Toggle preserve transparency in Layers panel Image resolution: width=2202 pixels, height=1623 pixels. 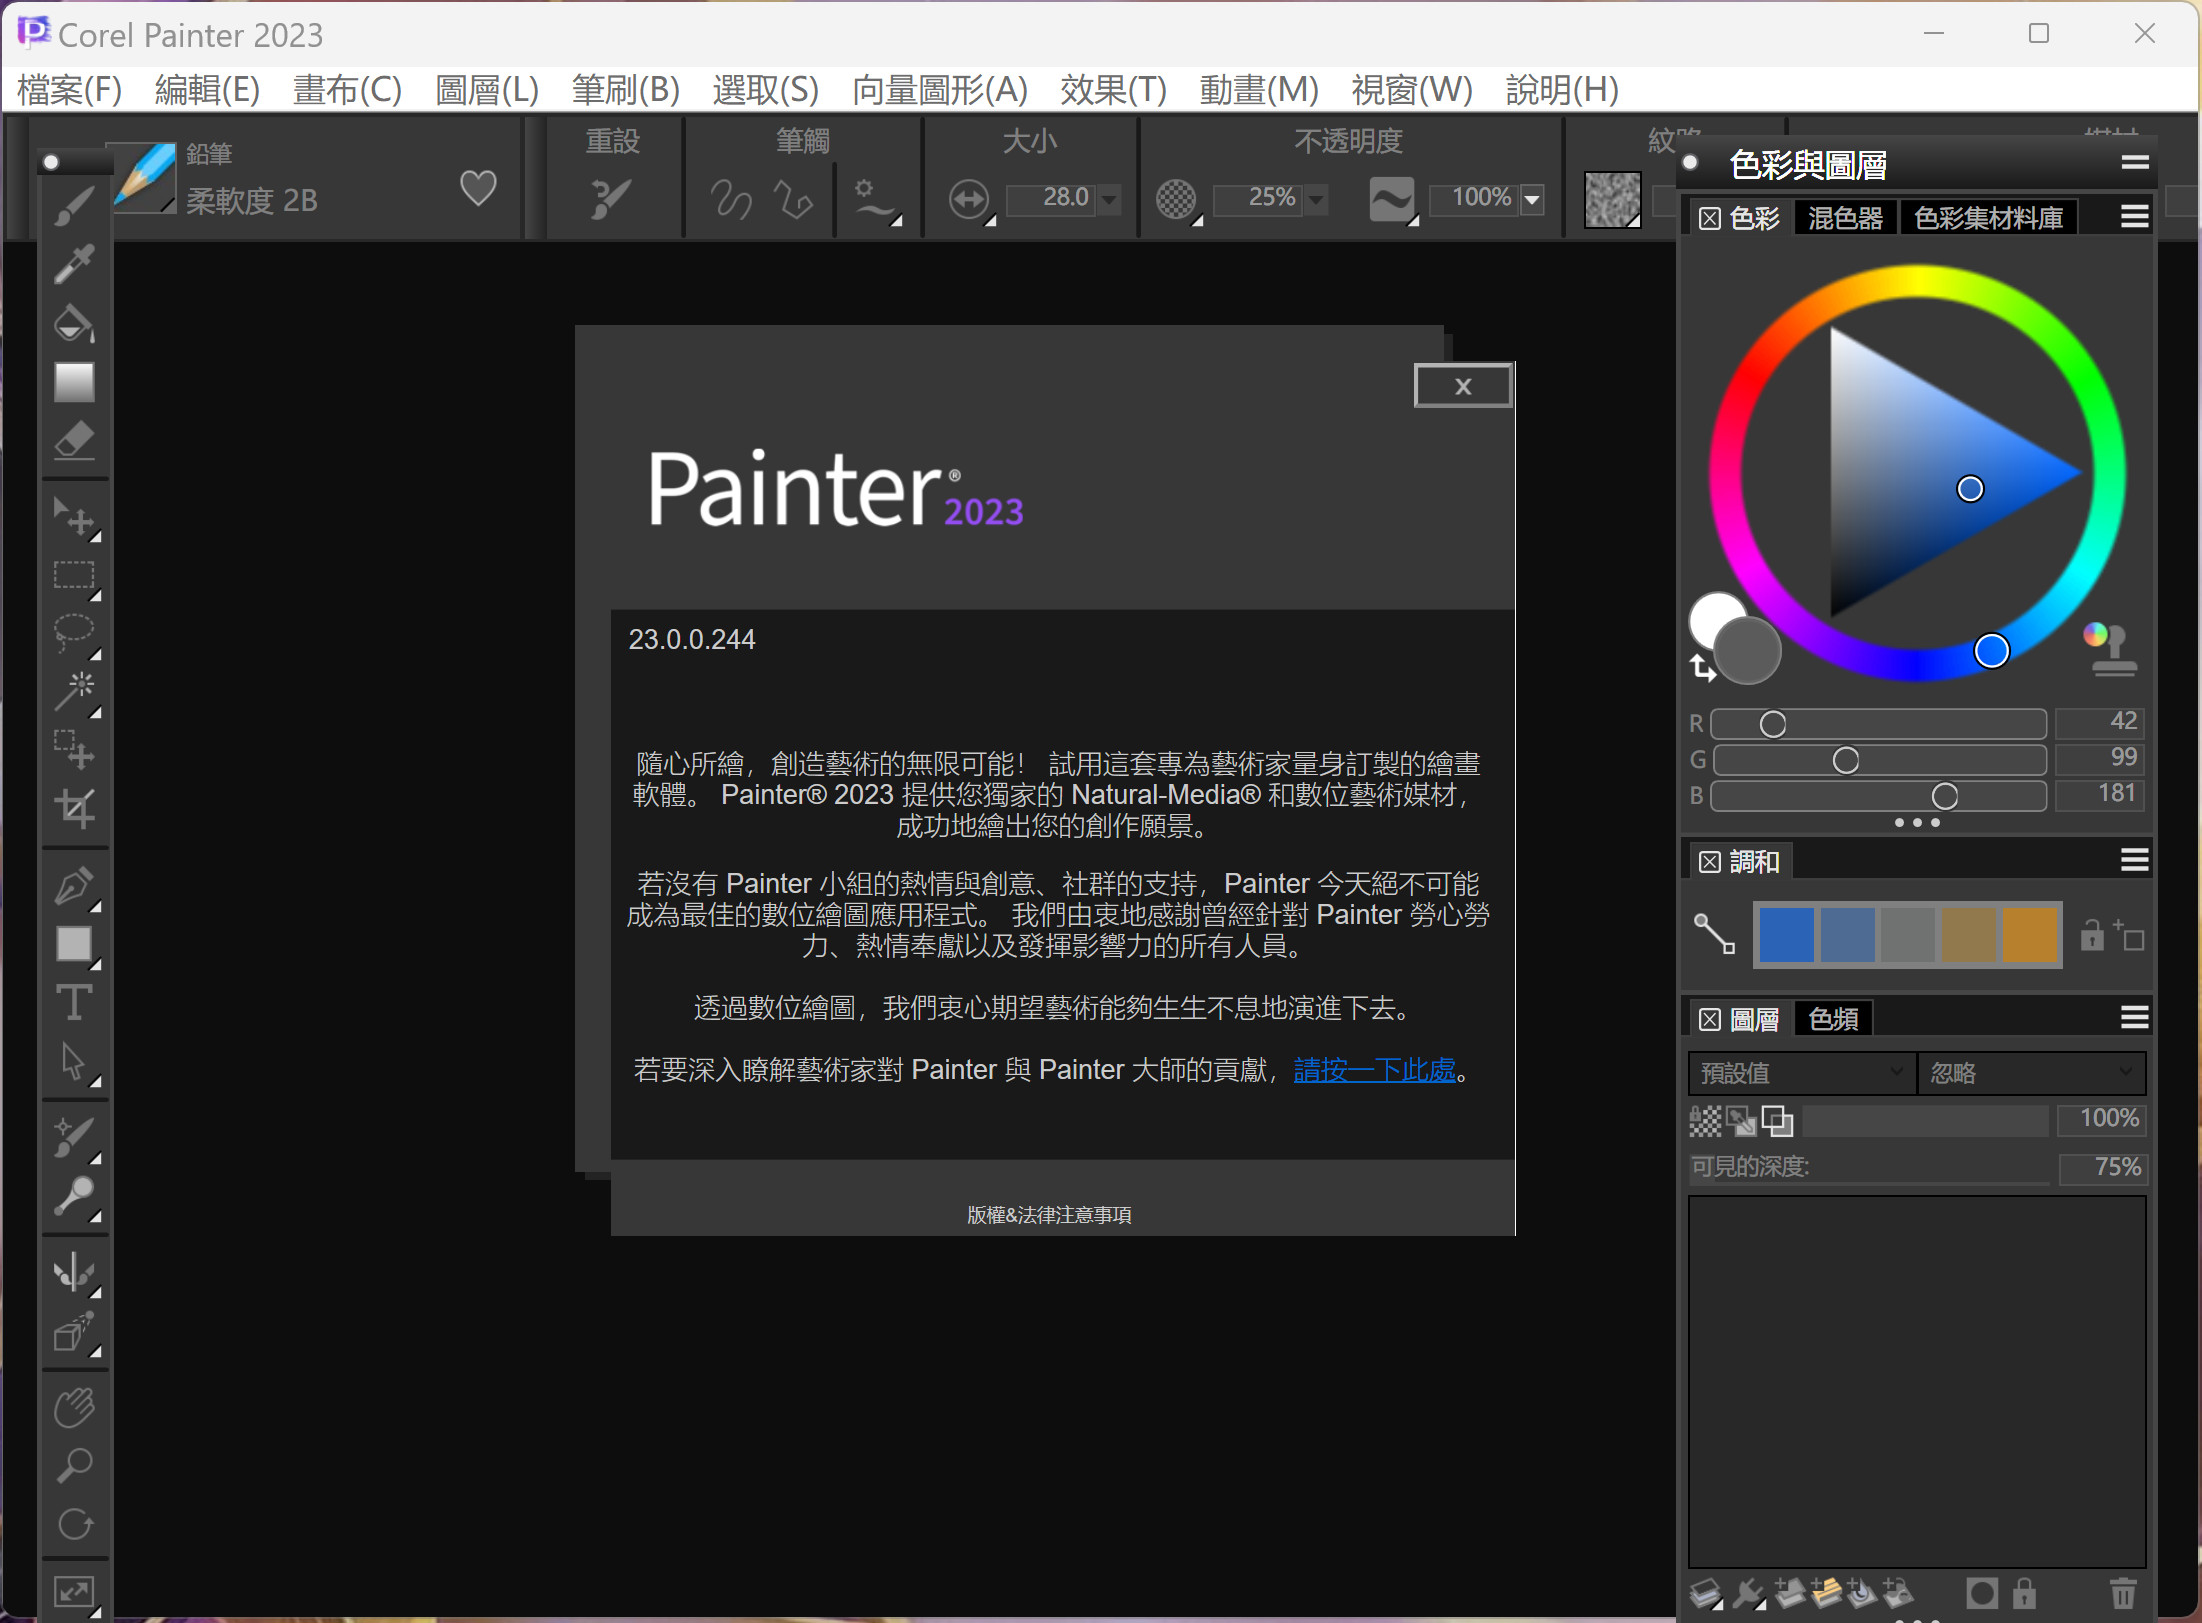coord(1705,1121)
